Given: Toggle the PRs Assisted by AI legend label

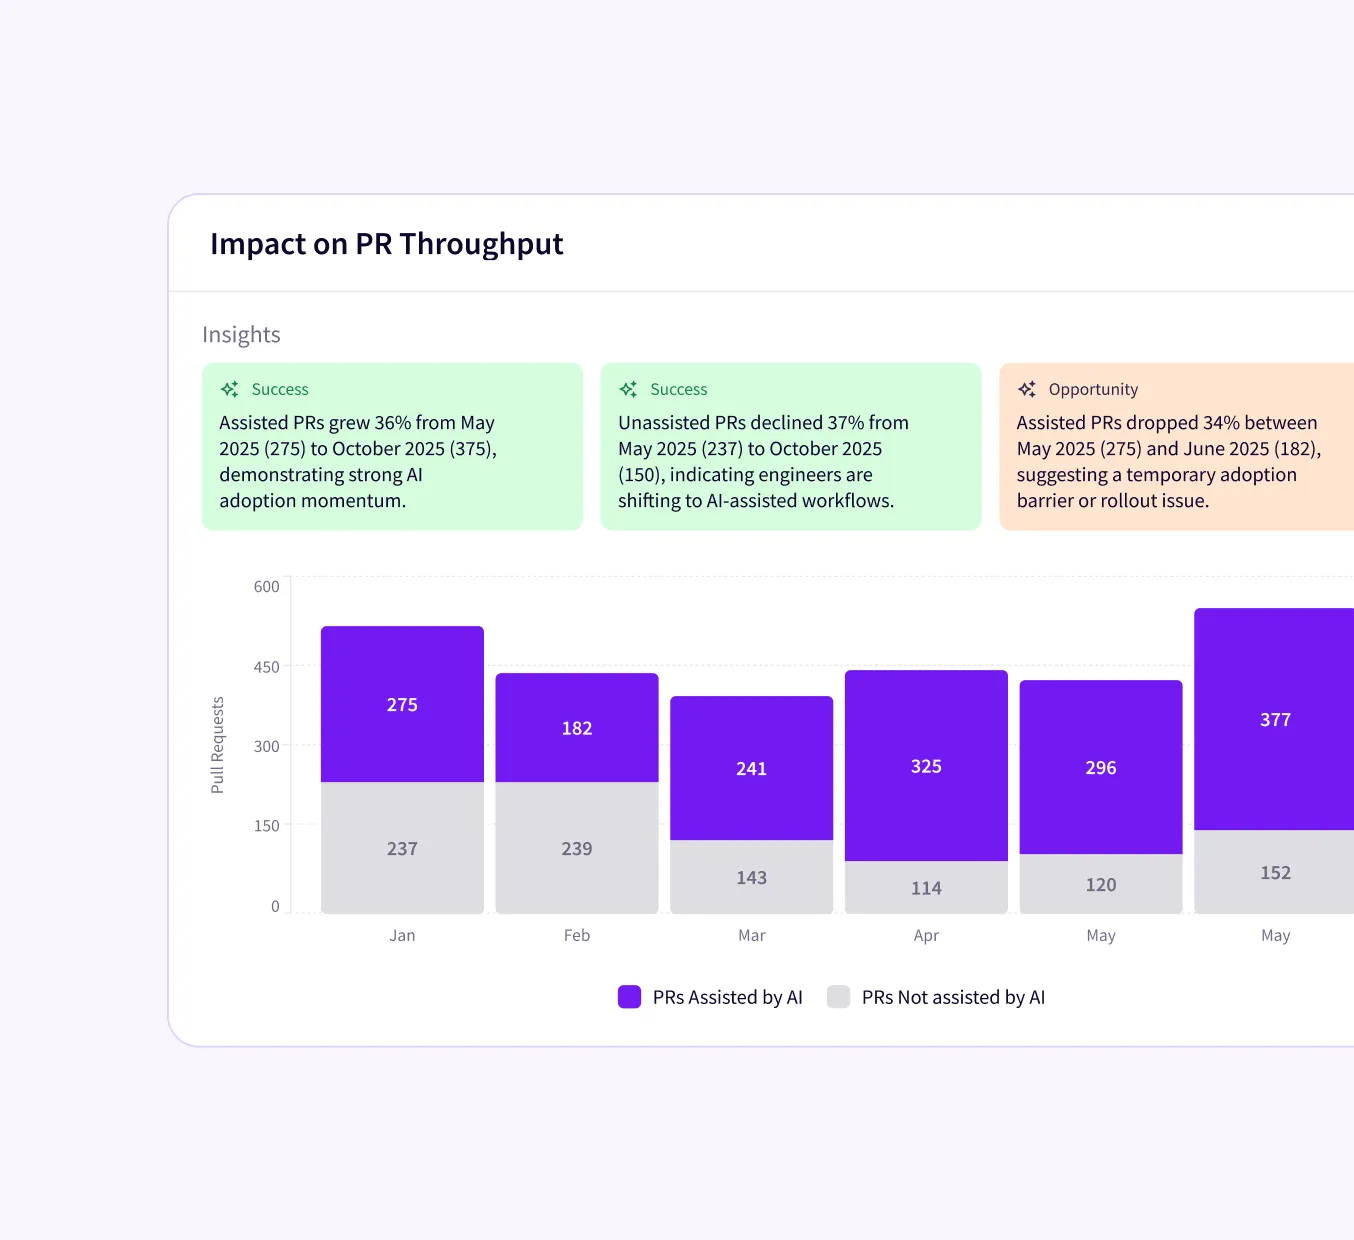Looking at the screenshot, I should coord(727,997).
